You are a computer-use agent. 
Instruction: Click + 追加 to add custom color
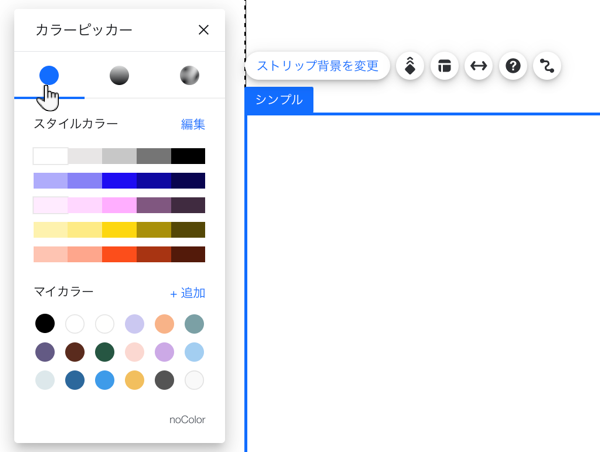[x=188, y=293]
